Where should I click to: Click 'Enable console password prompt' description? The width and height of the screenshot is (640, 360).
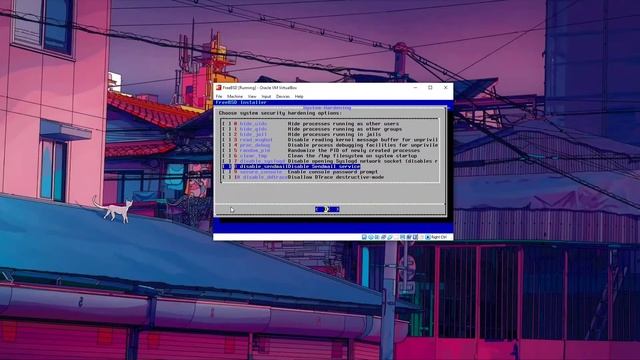[x=333, y=172]
